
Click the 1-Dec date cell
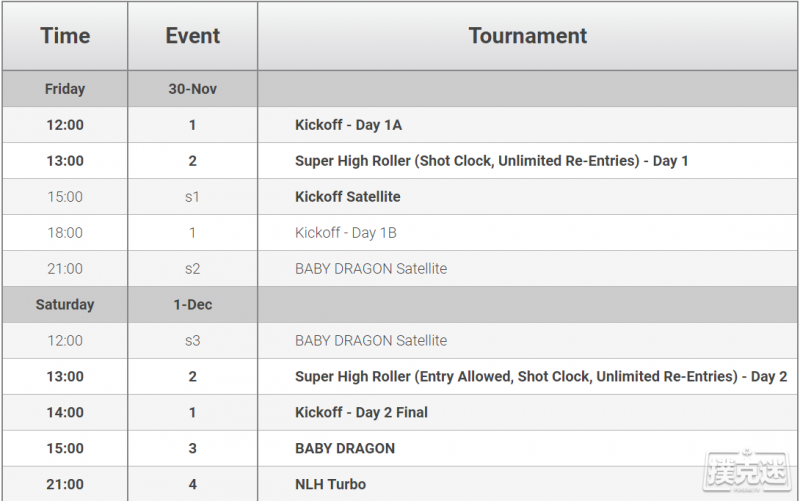coord(192,305)
